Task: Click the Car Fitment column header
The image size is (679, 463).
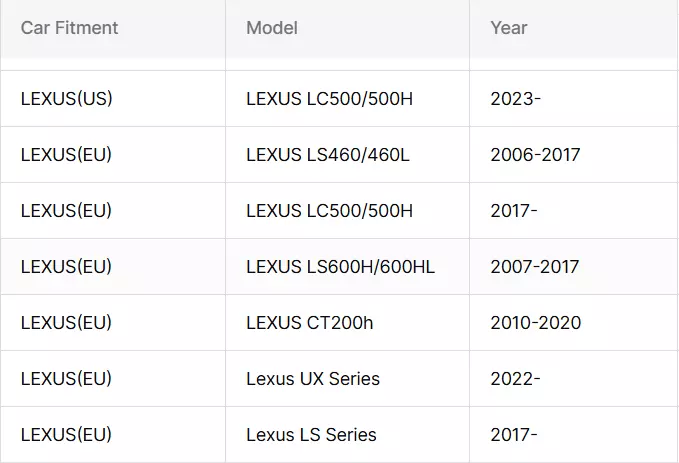Action: 69,28
